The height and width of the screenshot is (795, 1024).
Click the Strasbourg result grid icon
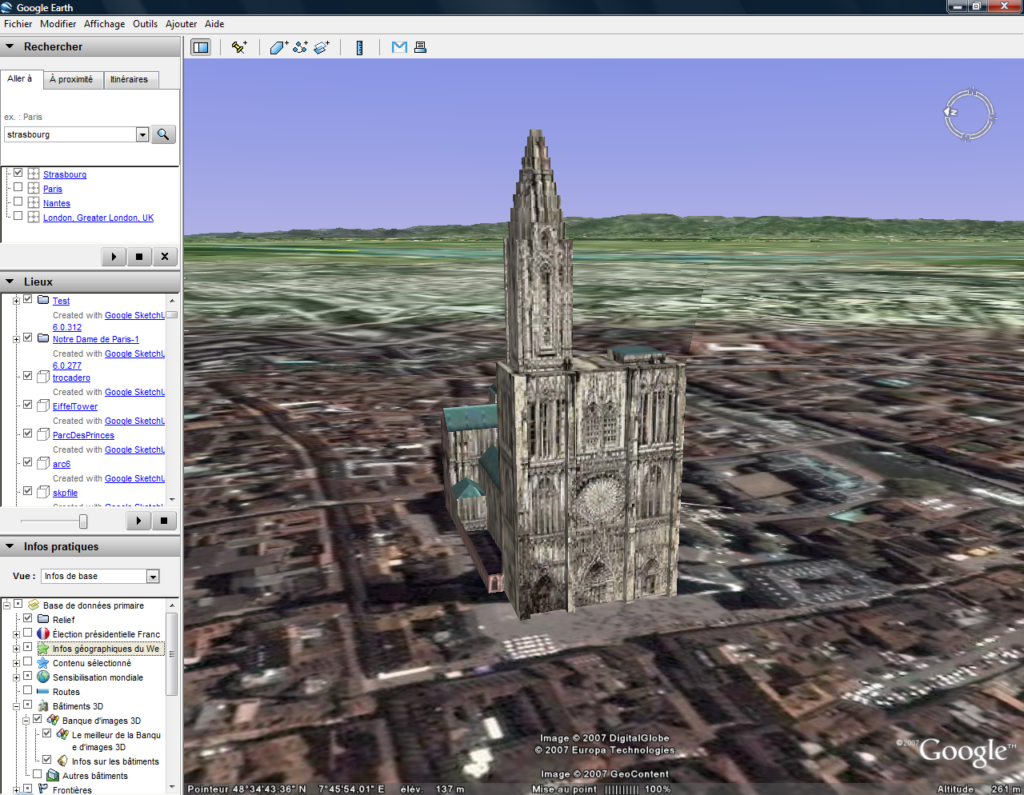point(33,174)
